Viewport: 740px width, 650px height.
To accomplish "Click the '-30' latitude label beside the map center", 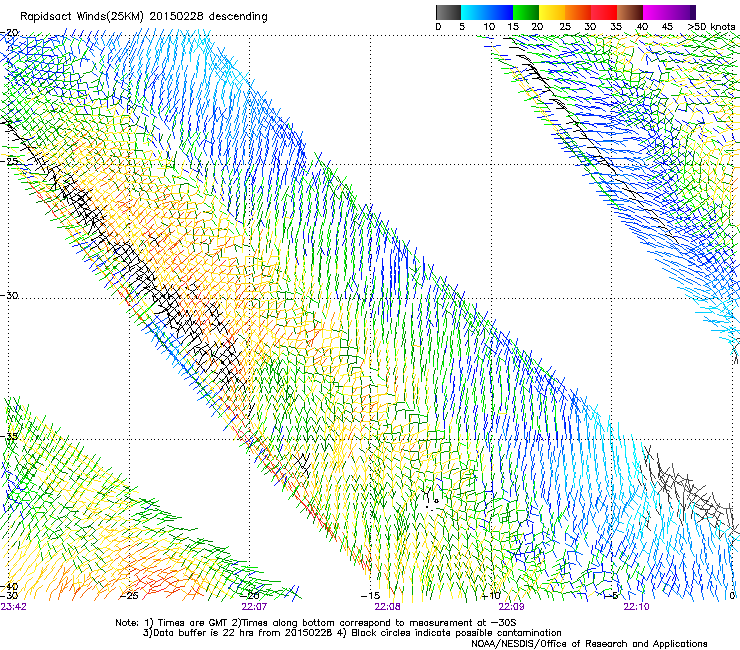I will [x=9, y=296].
